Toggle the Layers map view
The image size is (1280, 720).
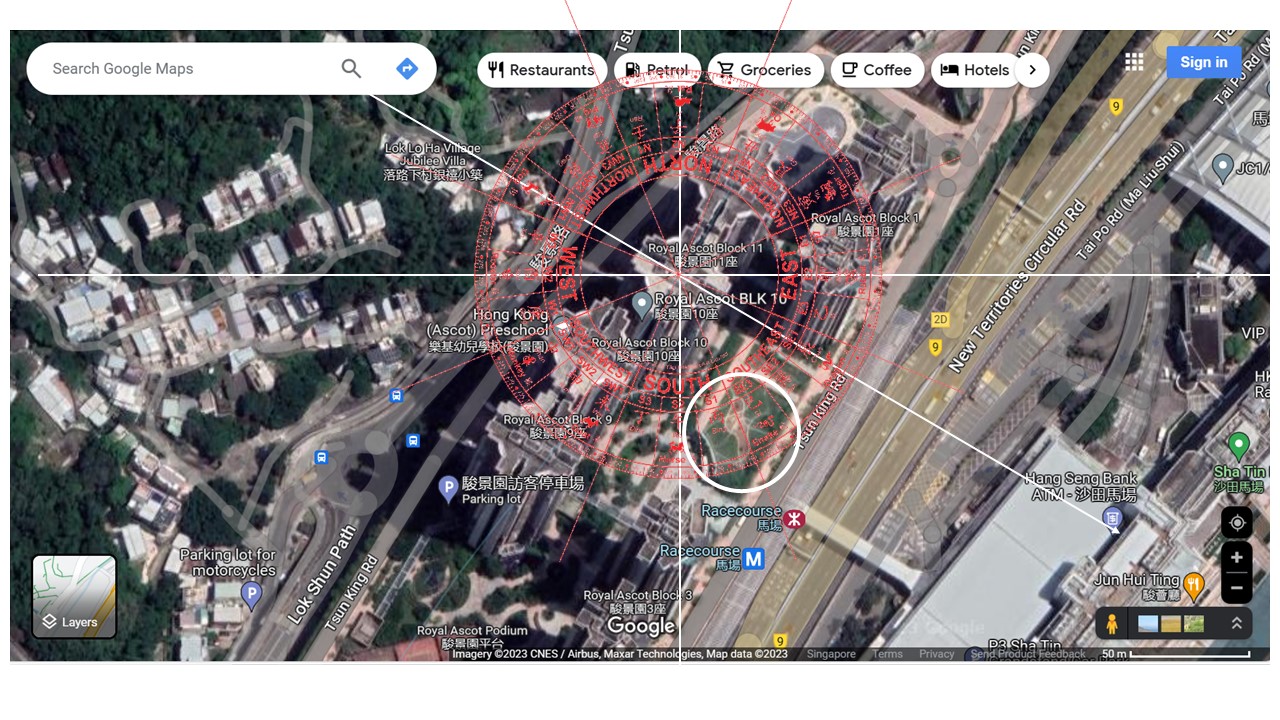tap(75, 597)
